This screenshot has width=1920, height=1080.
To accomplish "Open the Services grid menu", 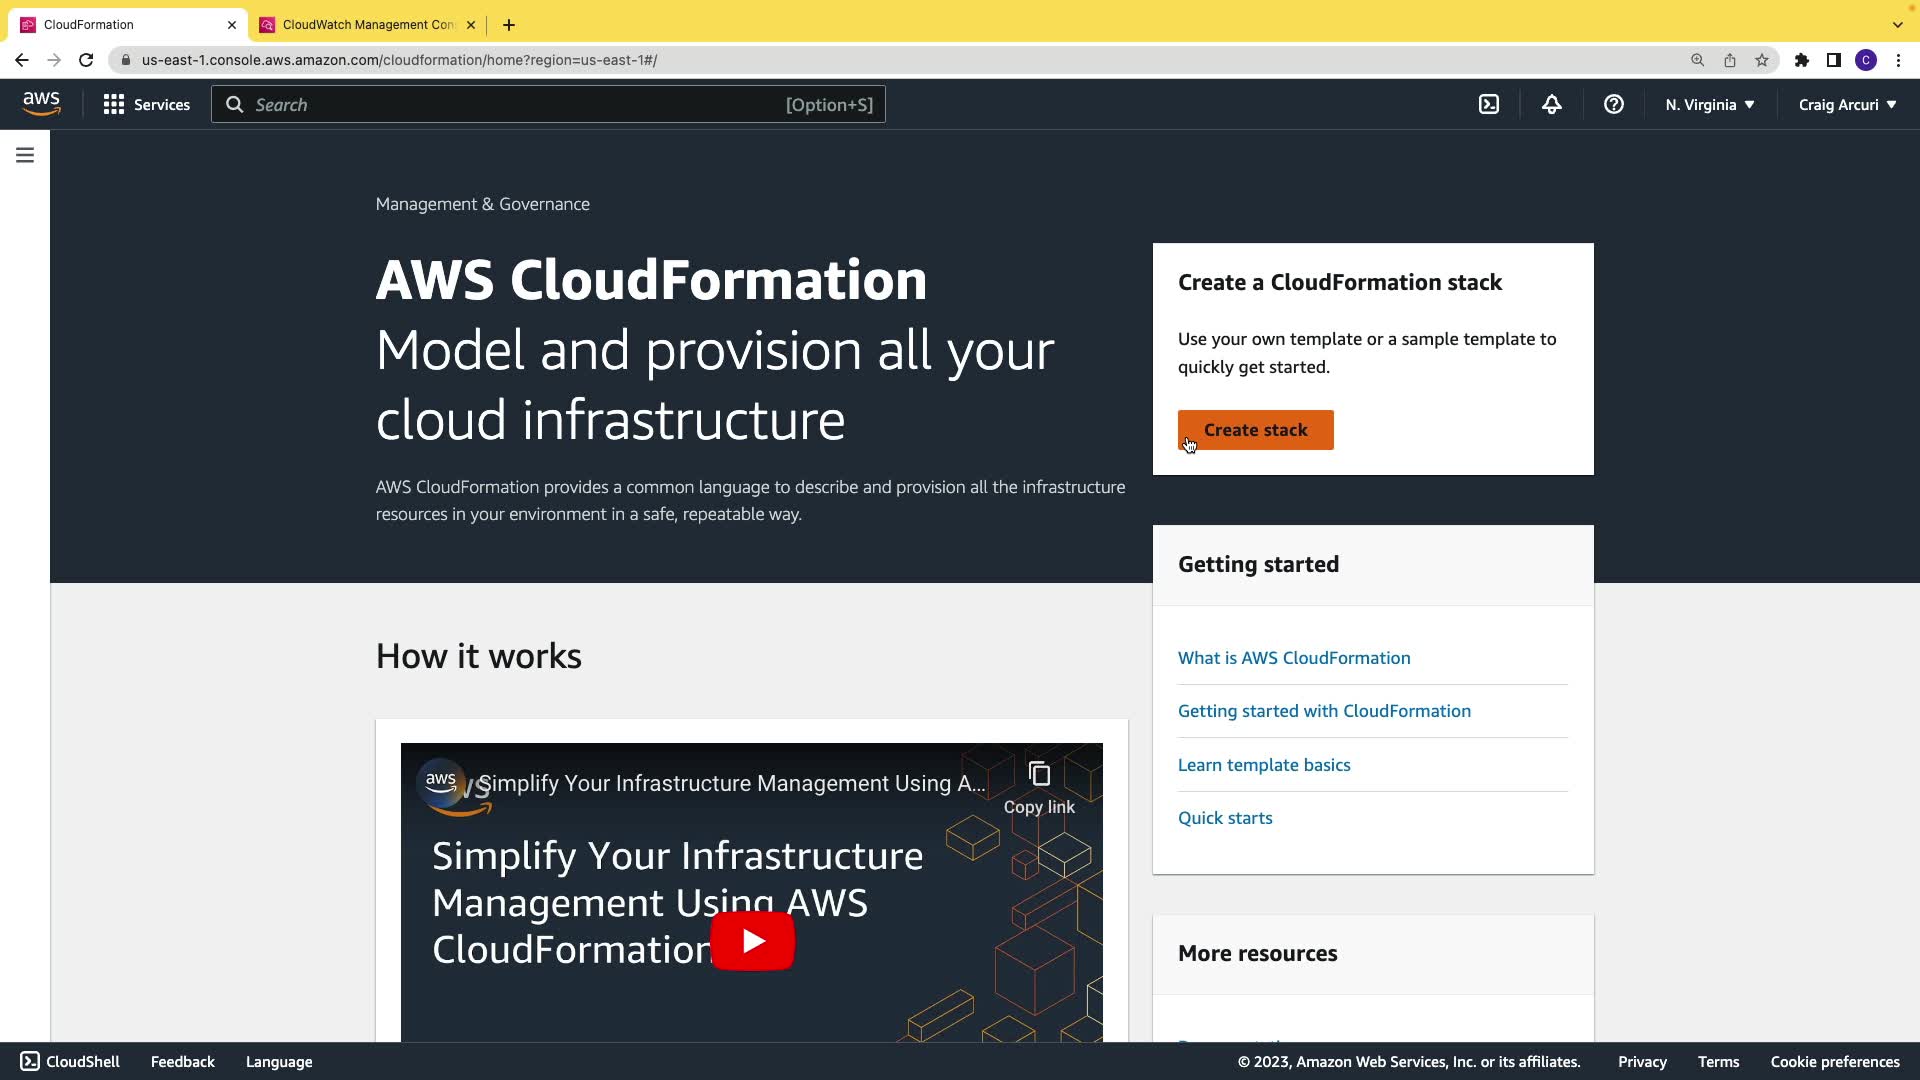I will pyautogui.click(x=146, y=104).
